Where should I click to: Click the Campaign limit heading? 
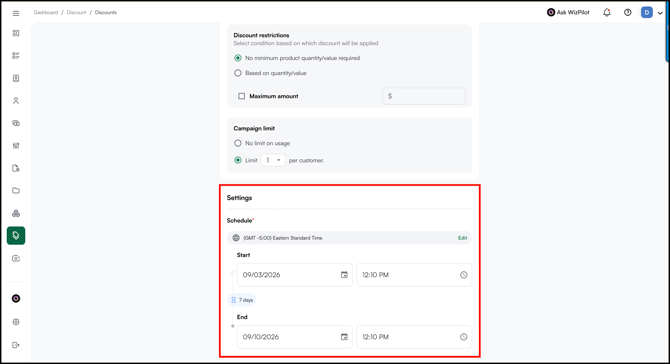click(x=254, y=128)
